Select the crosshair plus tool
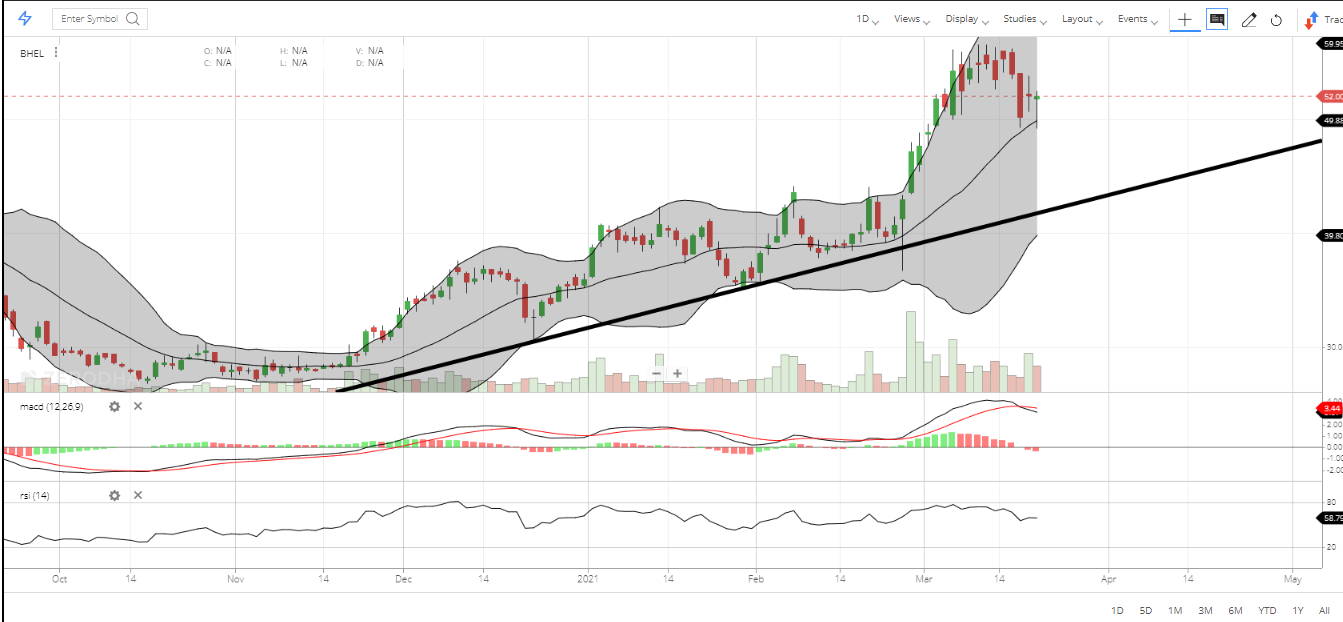 (x=1185, y=19)
